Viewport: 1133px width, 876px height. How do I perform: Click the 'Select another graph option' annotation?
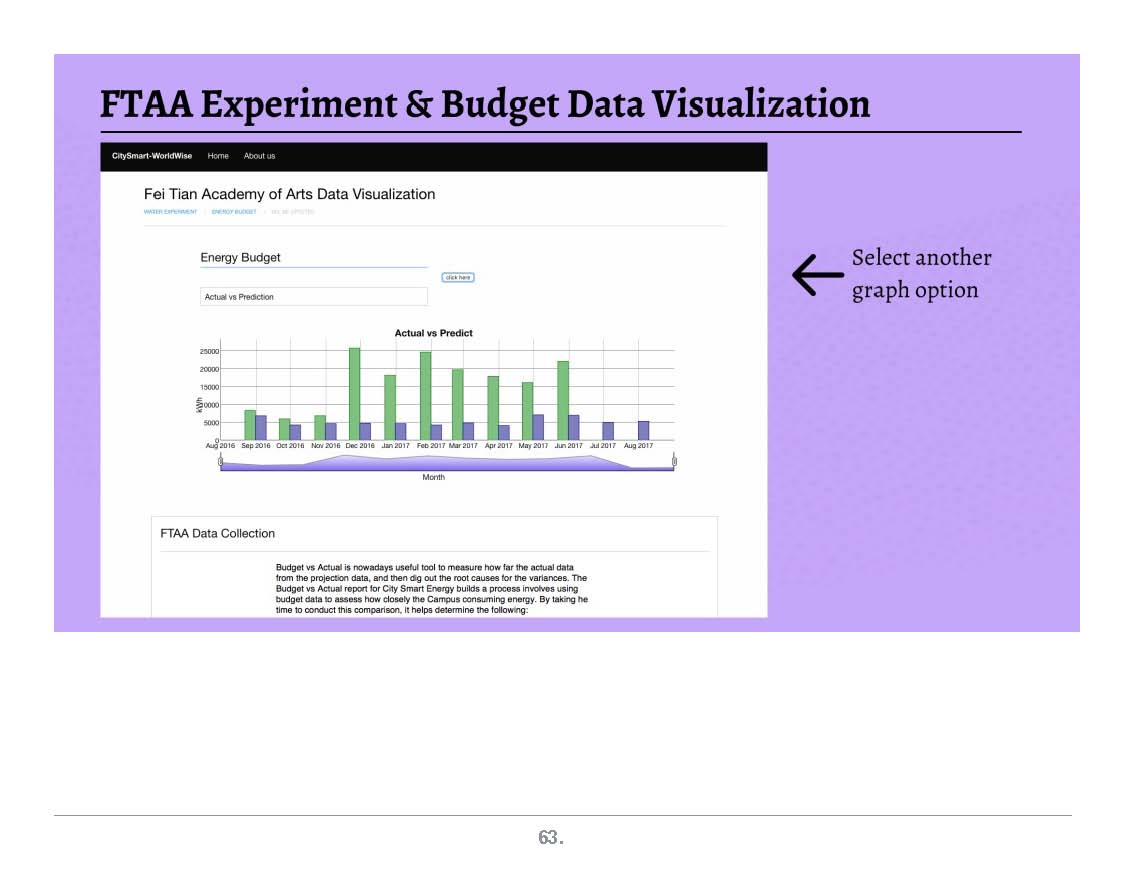click(x=920, y=274)
